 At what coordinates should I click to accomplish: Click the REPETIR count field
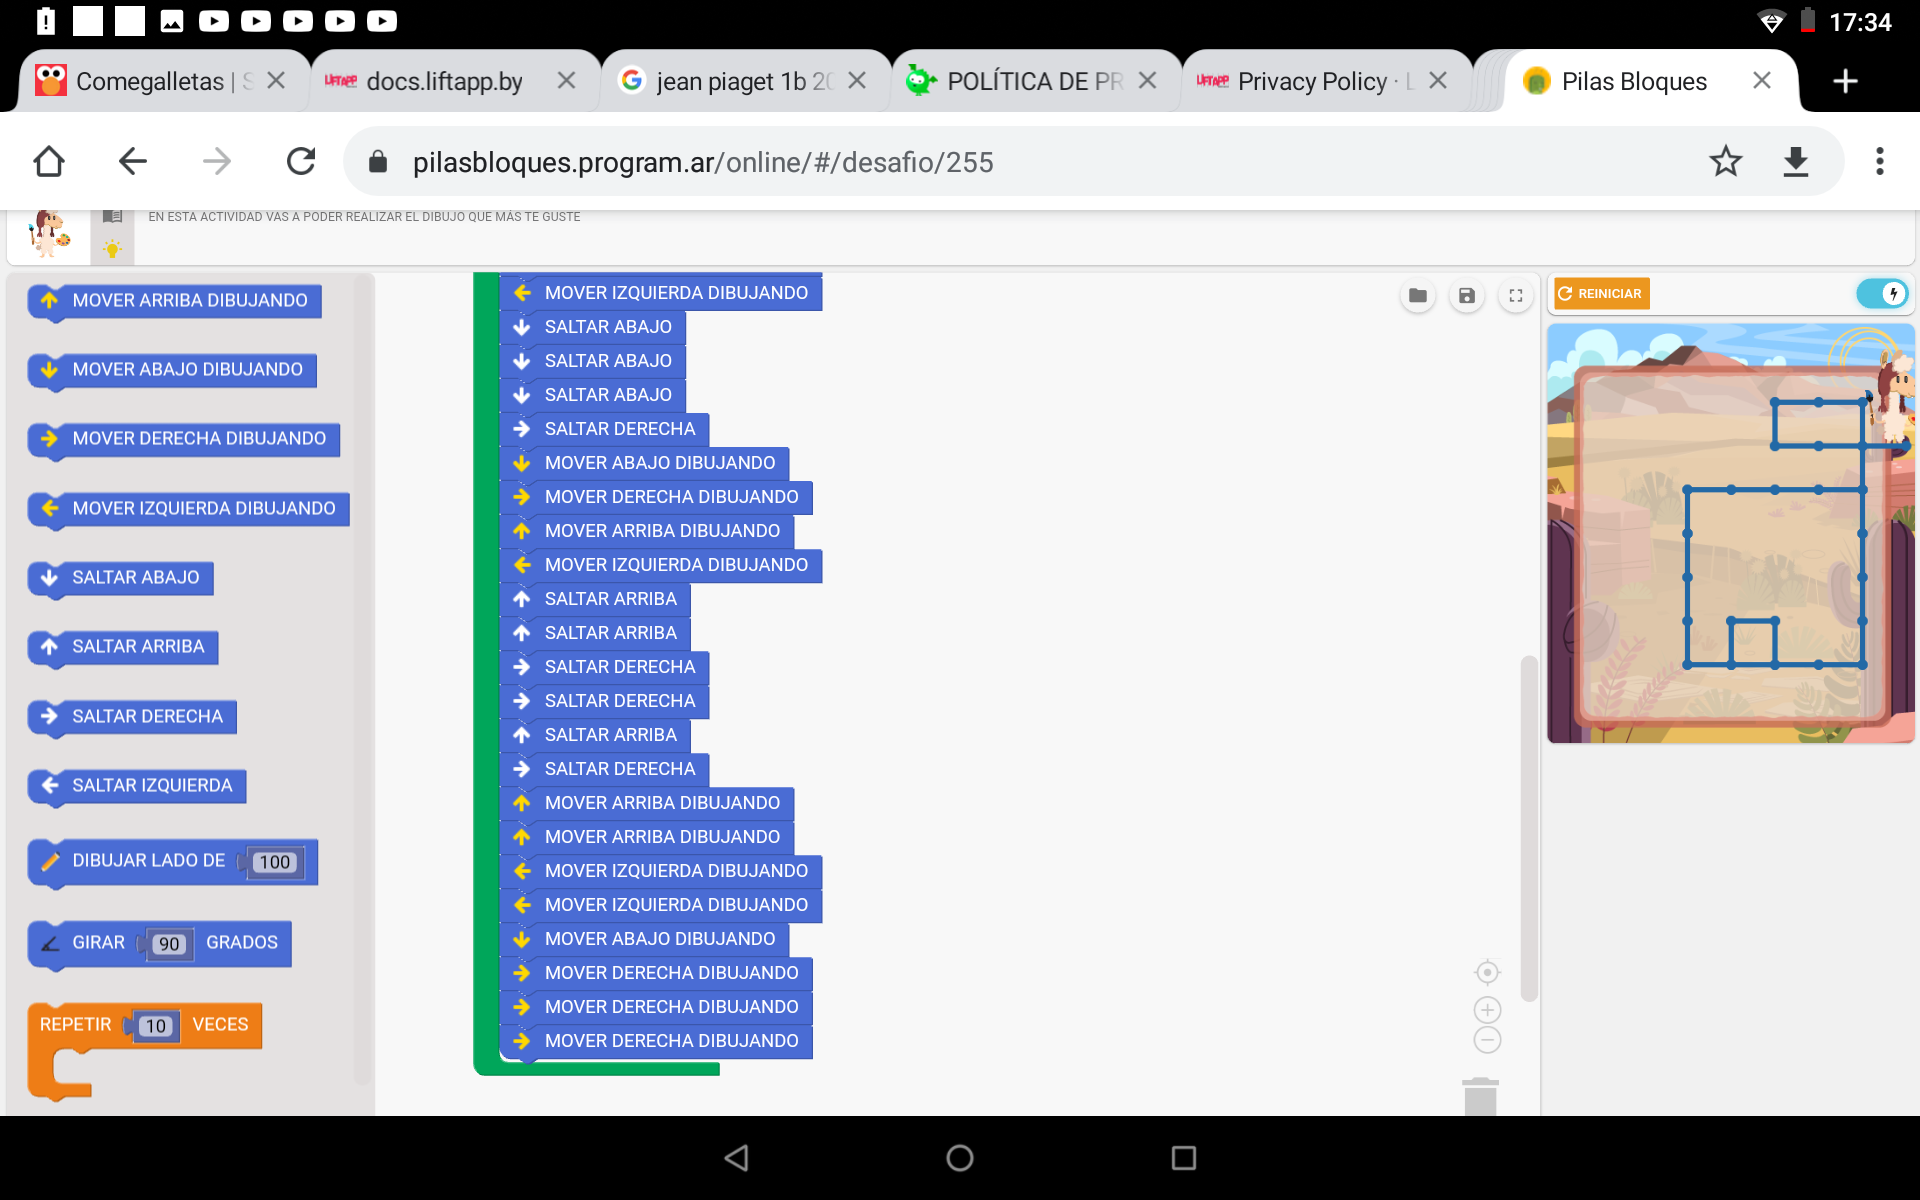click(155, 1026)
